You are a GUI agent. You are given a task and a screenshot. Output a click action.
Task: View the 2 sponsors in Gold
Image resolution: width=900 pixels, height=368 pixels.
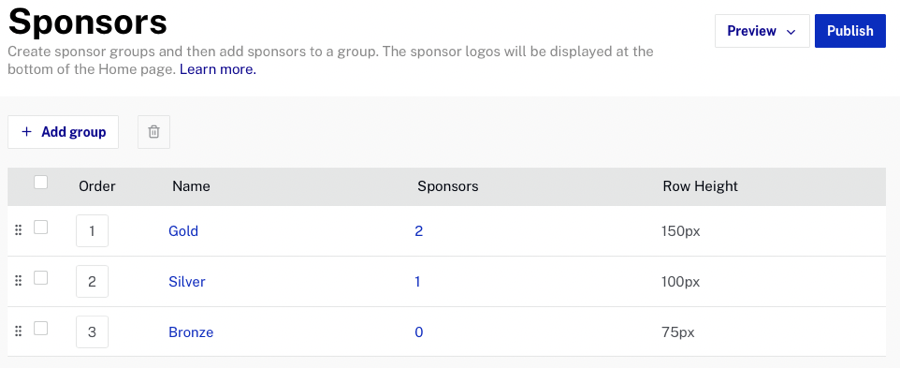418,231
